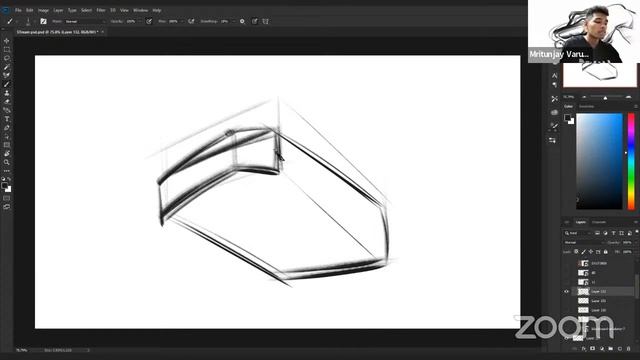Screen dimensions: 640x360
Task: Add a layer mask
Action: pos(593,349)
